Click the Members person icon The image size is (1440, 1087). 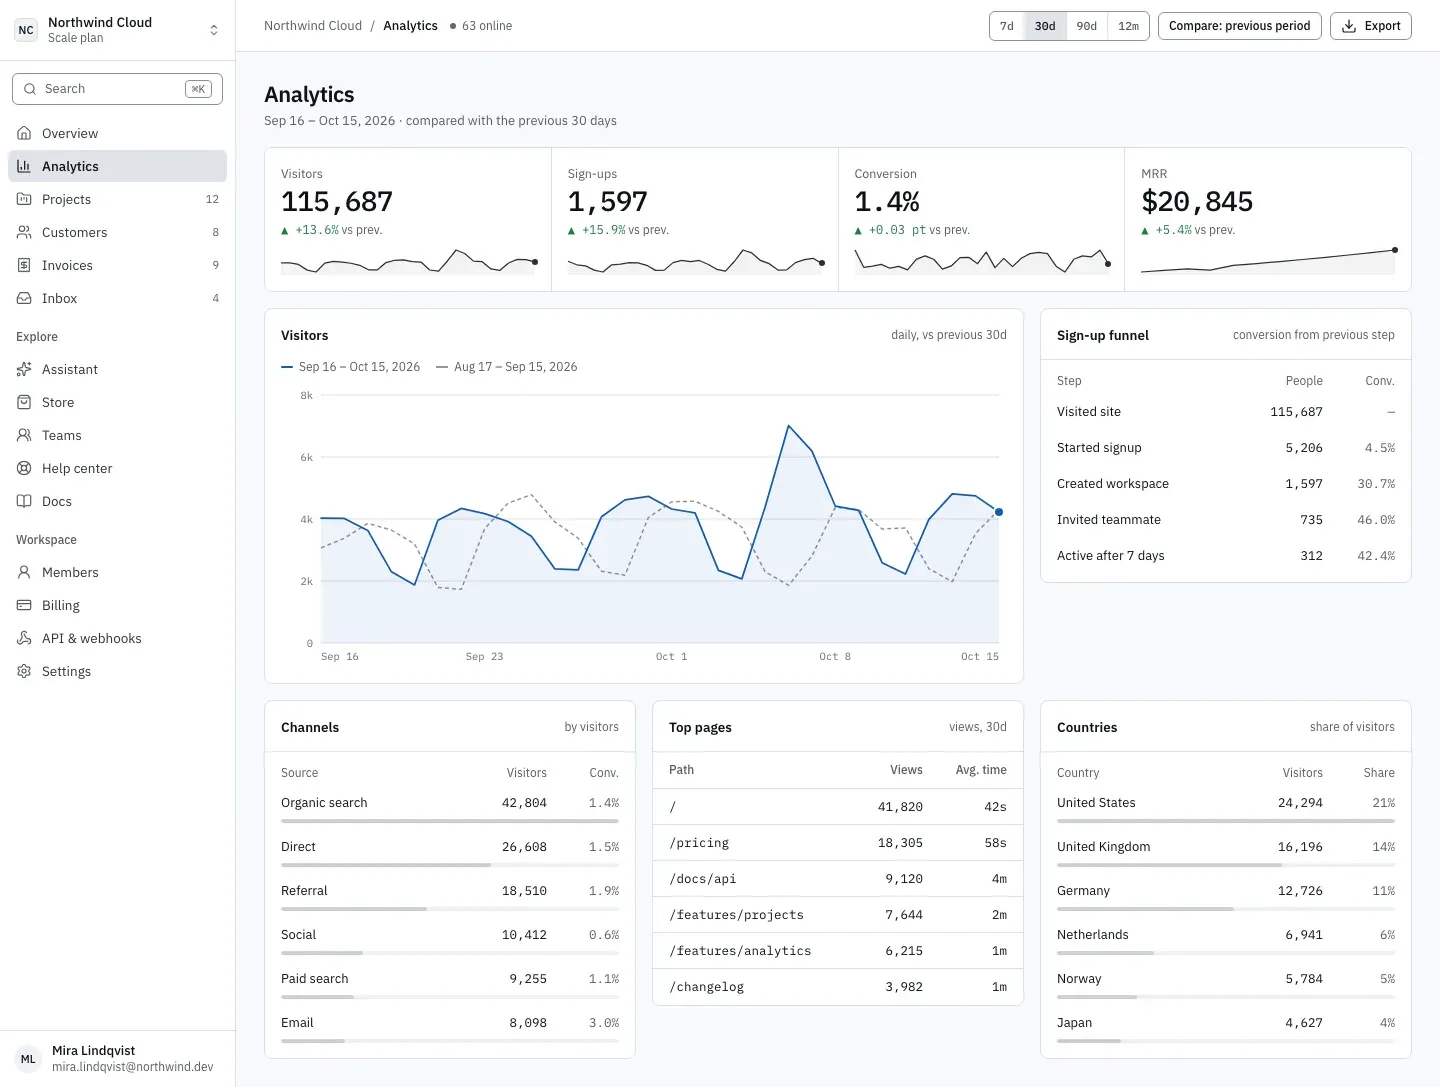point(24,572)
